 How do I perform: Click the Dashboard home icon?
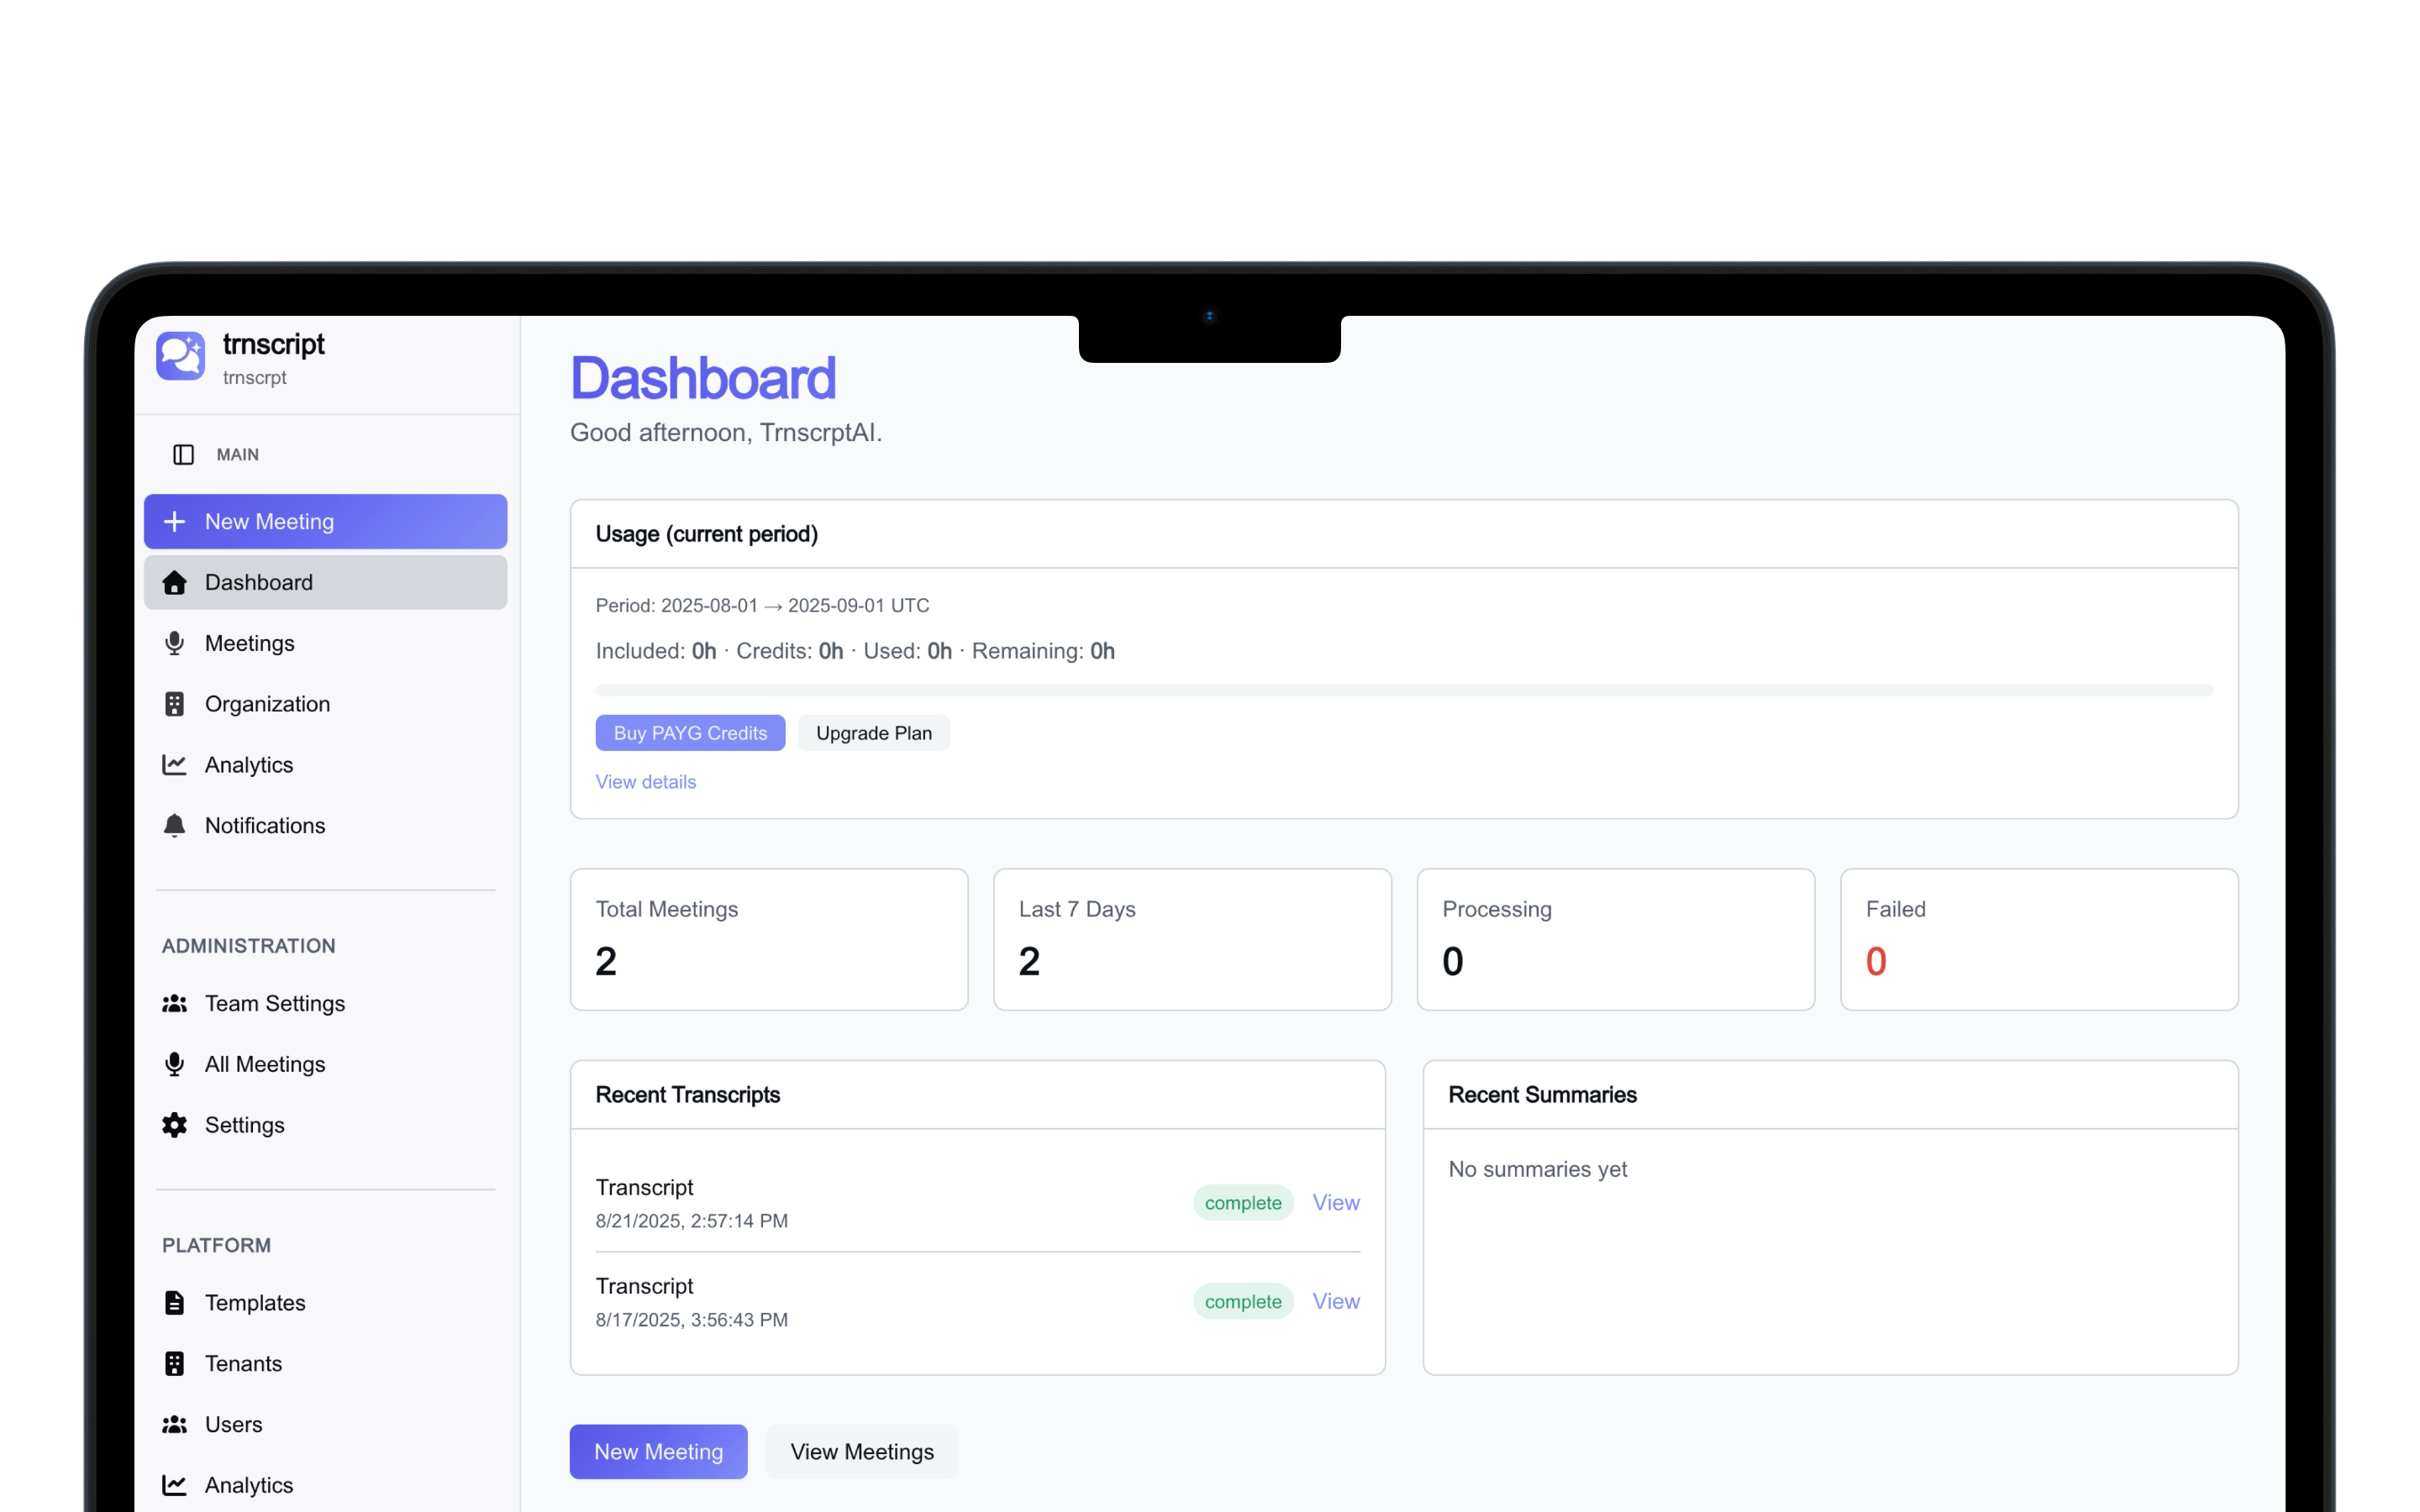(x=174, y=583)
